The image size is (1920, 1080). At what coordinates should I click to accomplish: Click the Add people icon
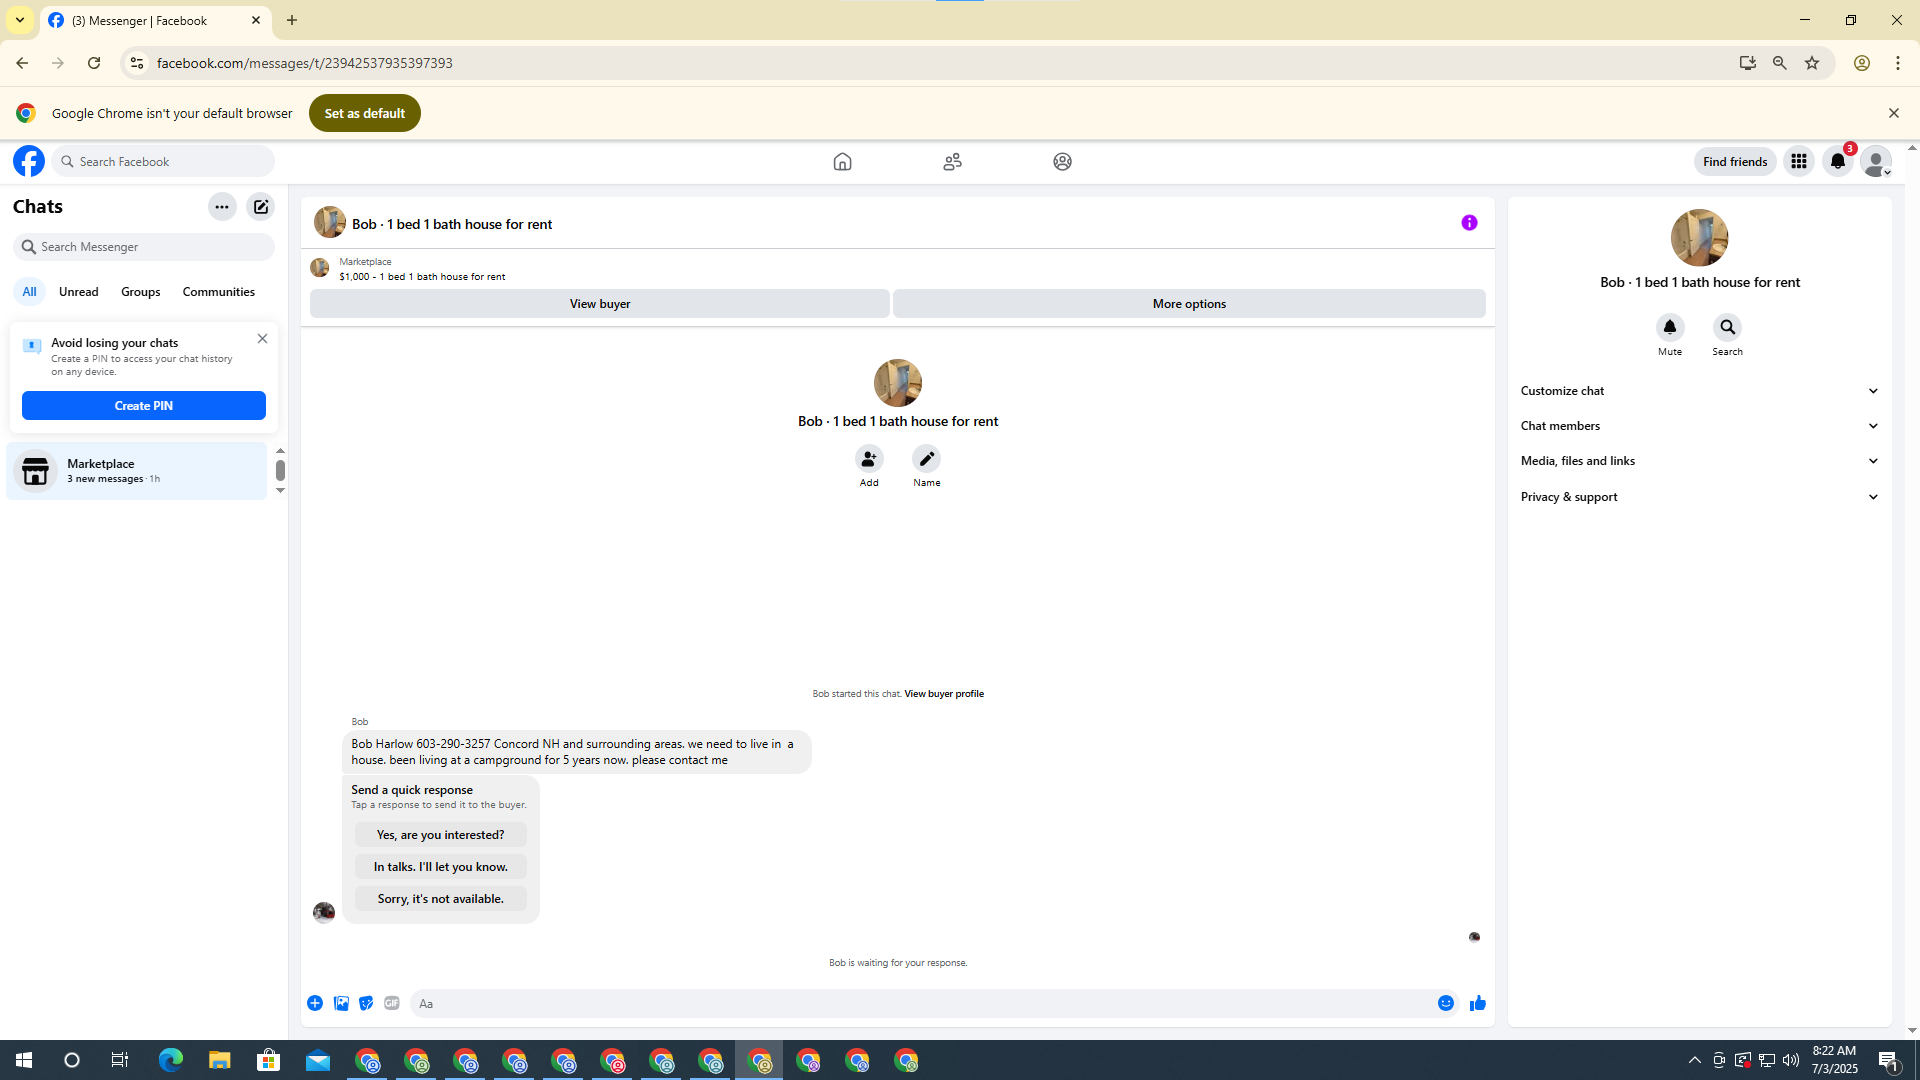pyautogui.click(x=869, y=459)
